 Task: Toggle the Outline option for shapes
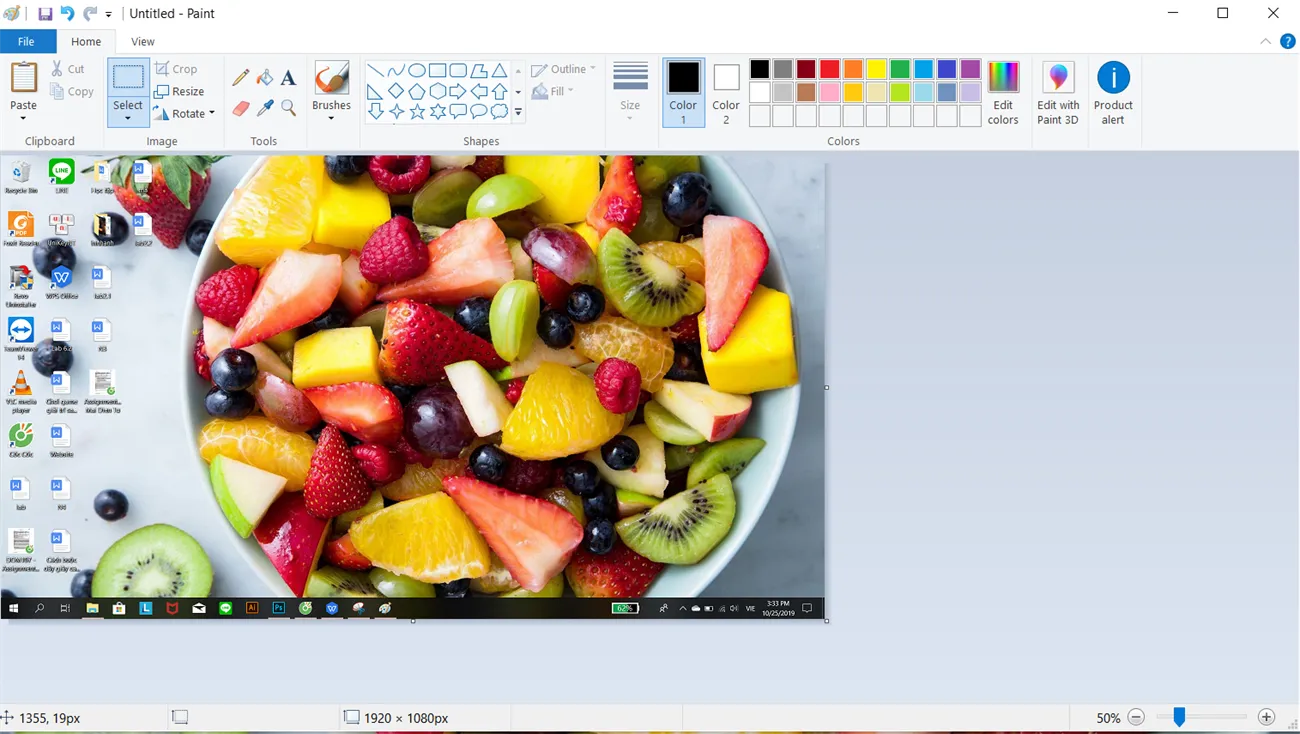(563, 68)
